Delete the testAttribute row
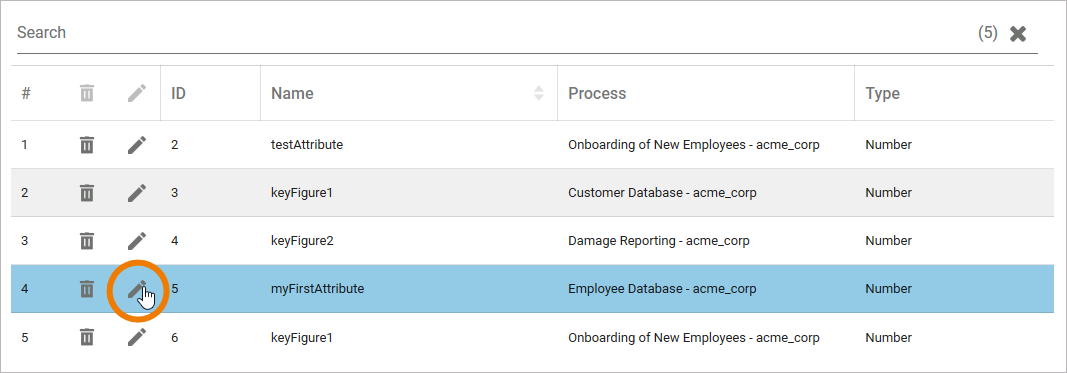This screenshot has height=373, width=1067. click(86, 145)
